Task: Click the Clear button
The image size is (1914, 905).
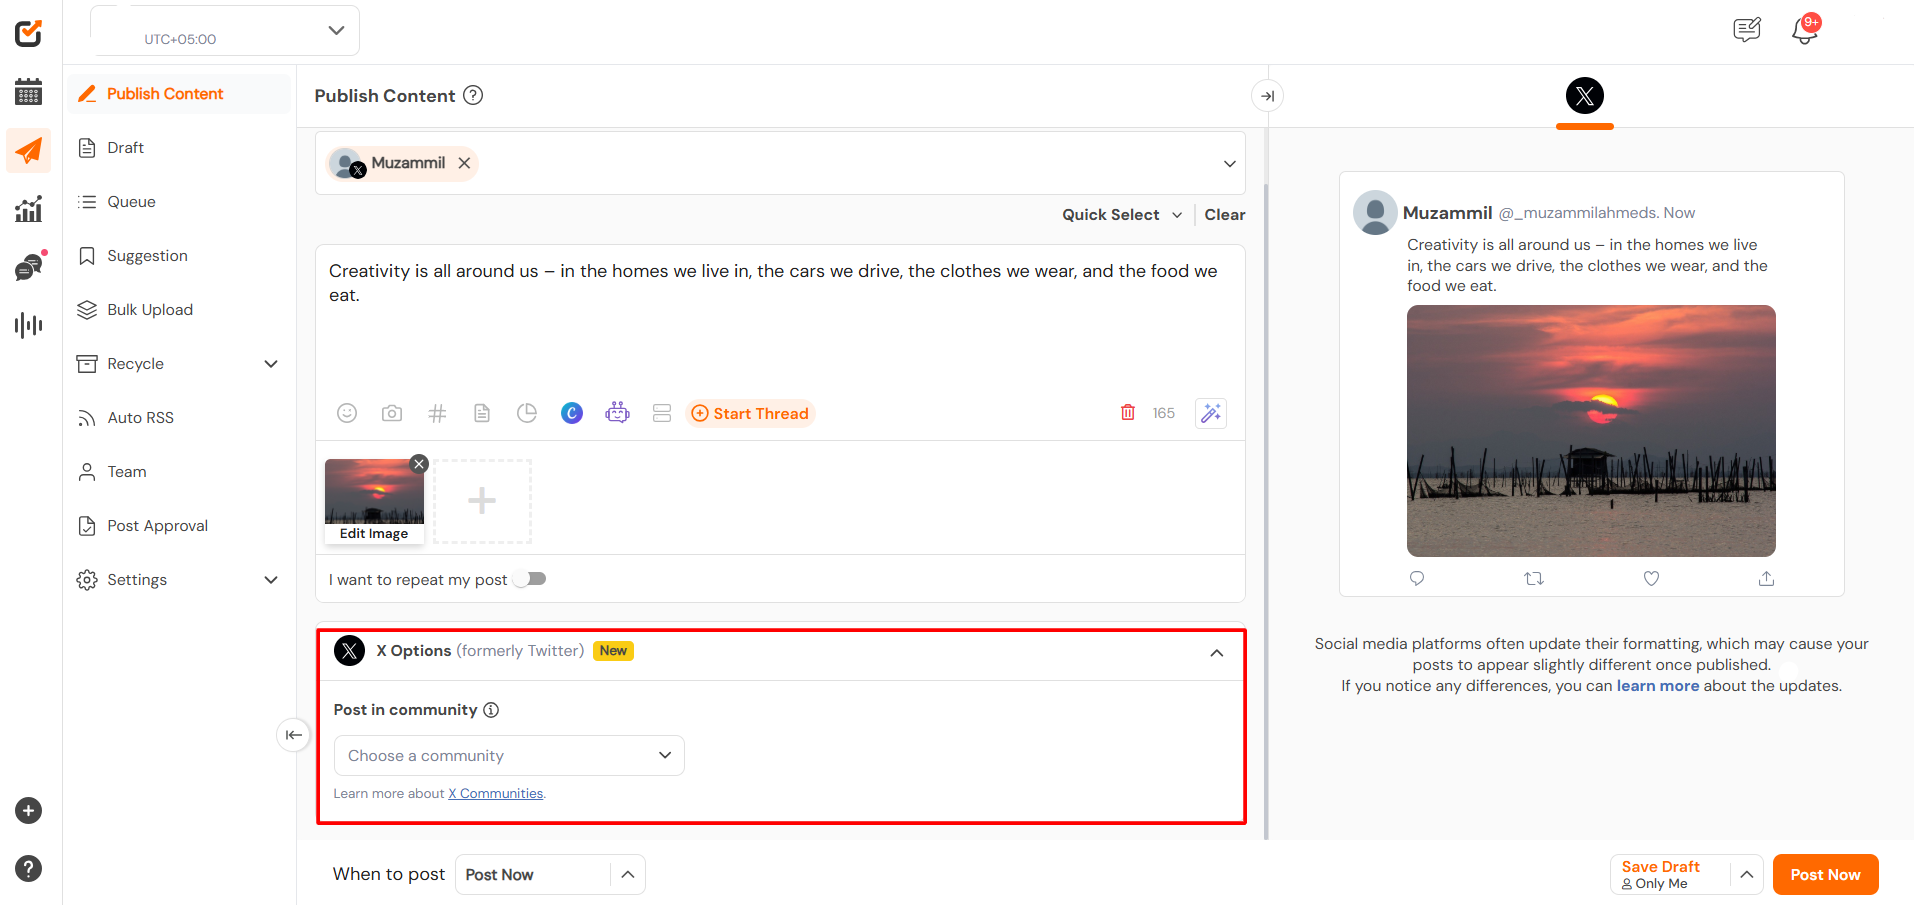Action: [x=1225, y=215]
